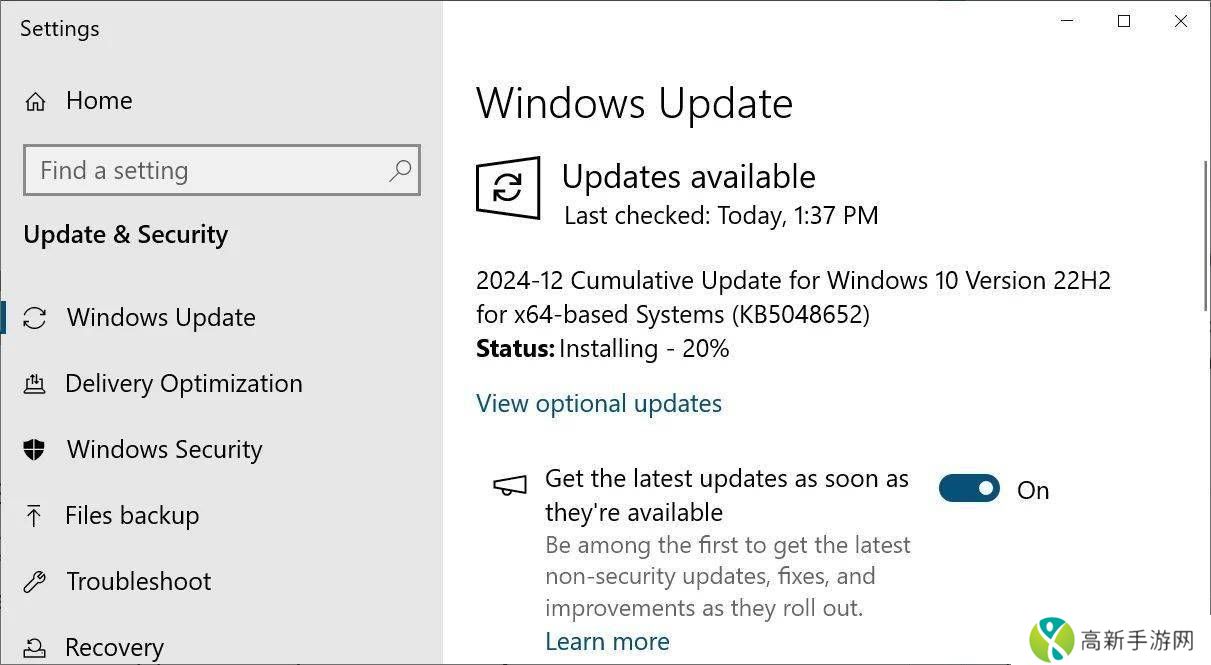This screenshot has height=665, width=1211.
Task: Click the vertical scrollbar on right edge
Action: tap(1205, 235)
